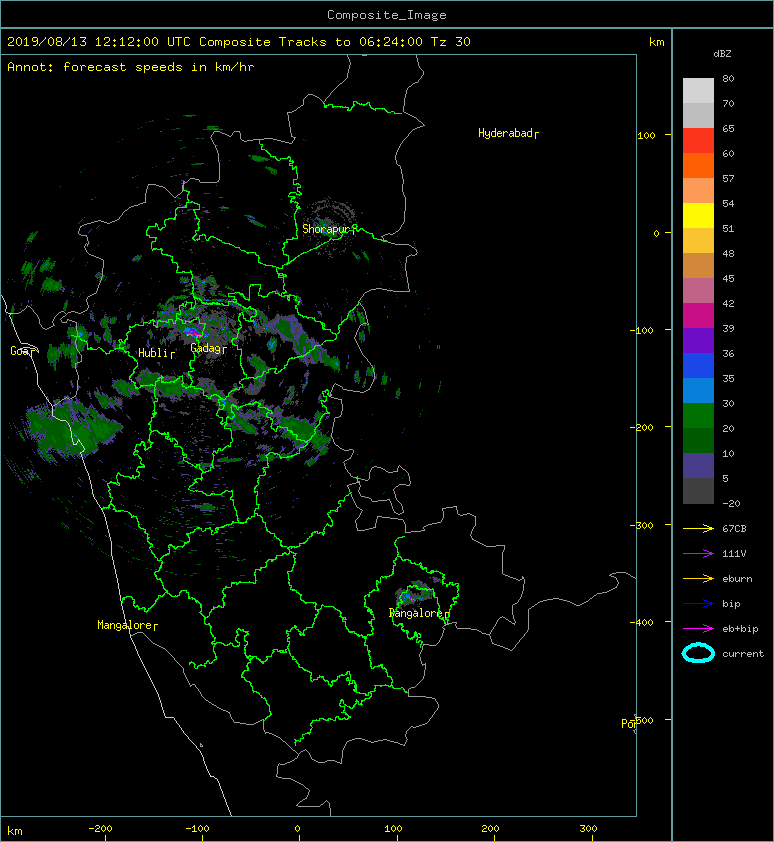Click the -300 tick on the vertical km axis

click(641, 525)
